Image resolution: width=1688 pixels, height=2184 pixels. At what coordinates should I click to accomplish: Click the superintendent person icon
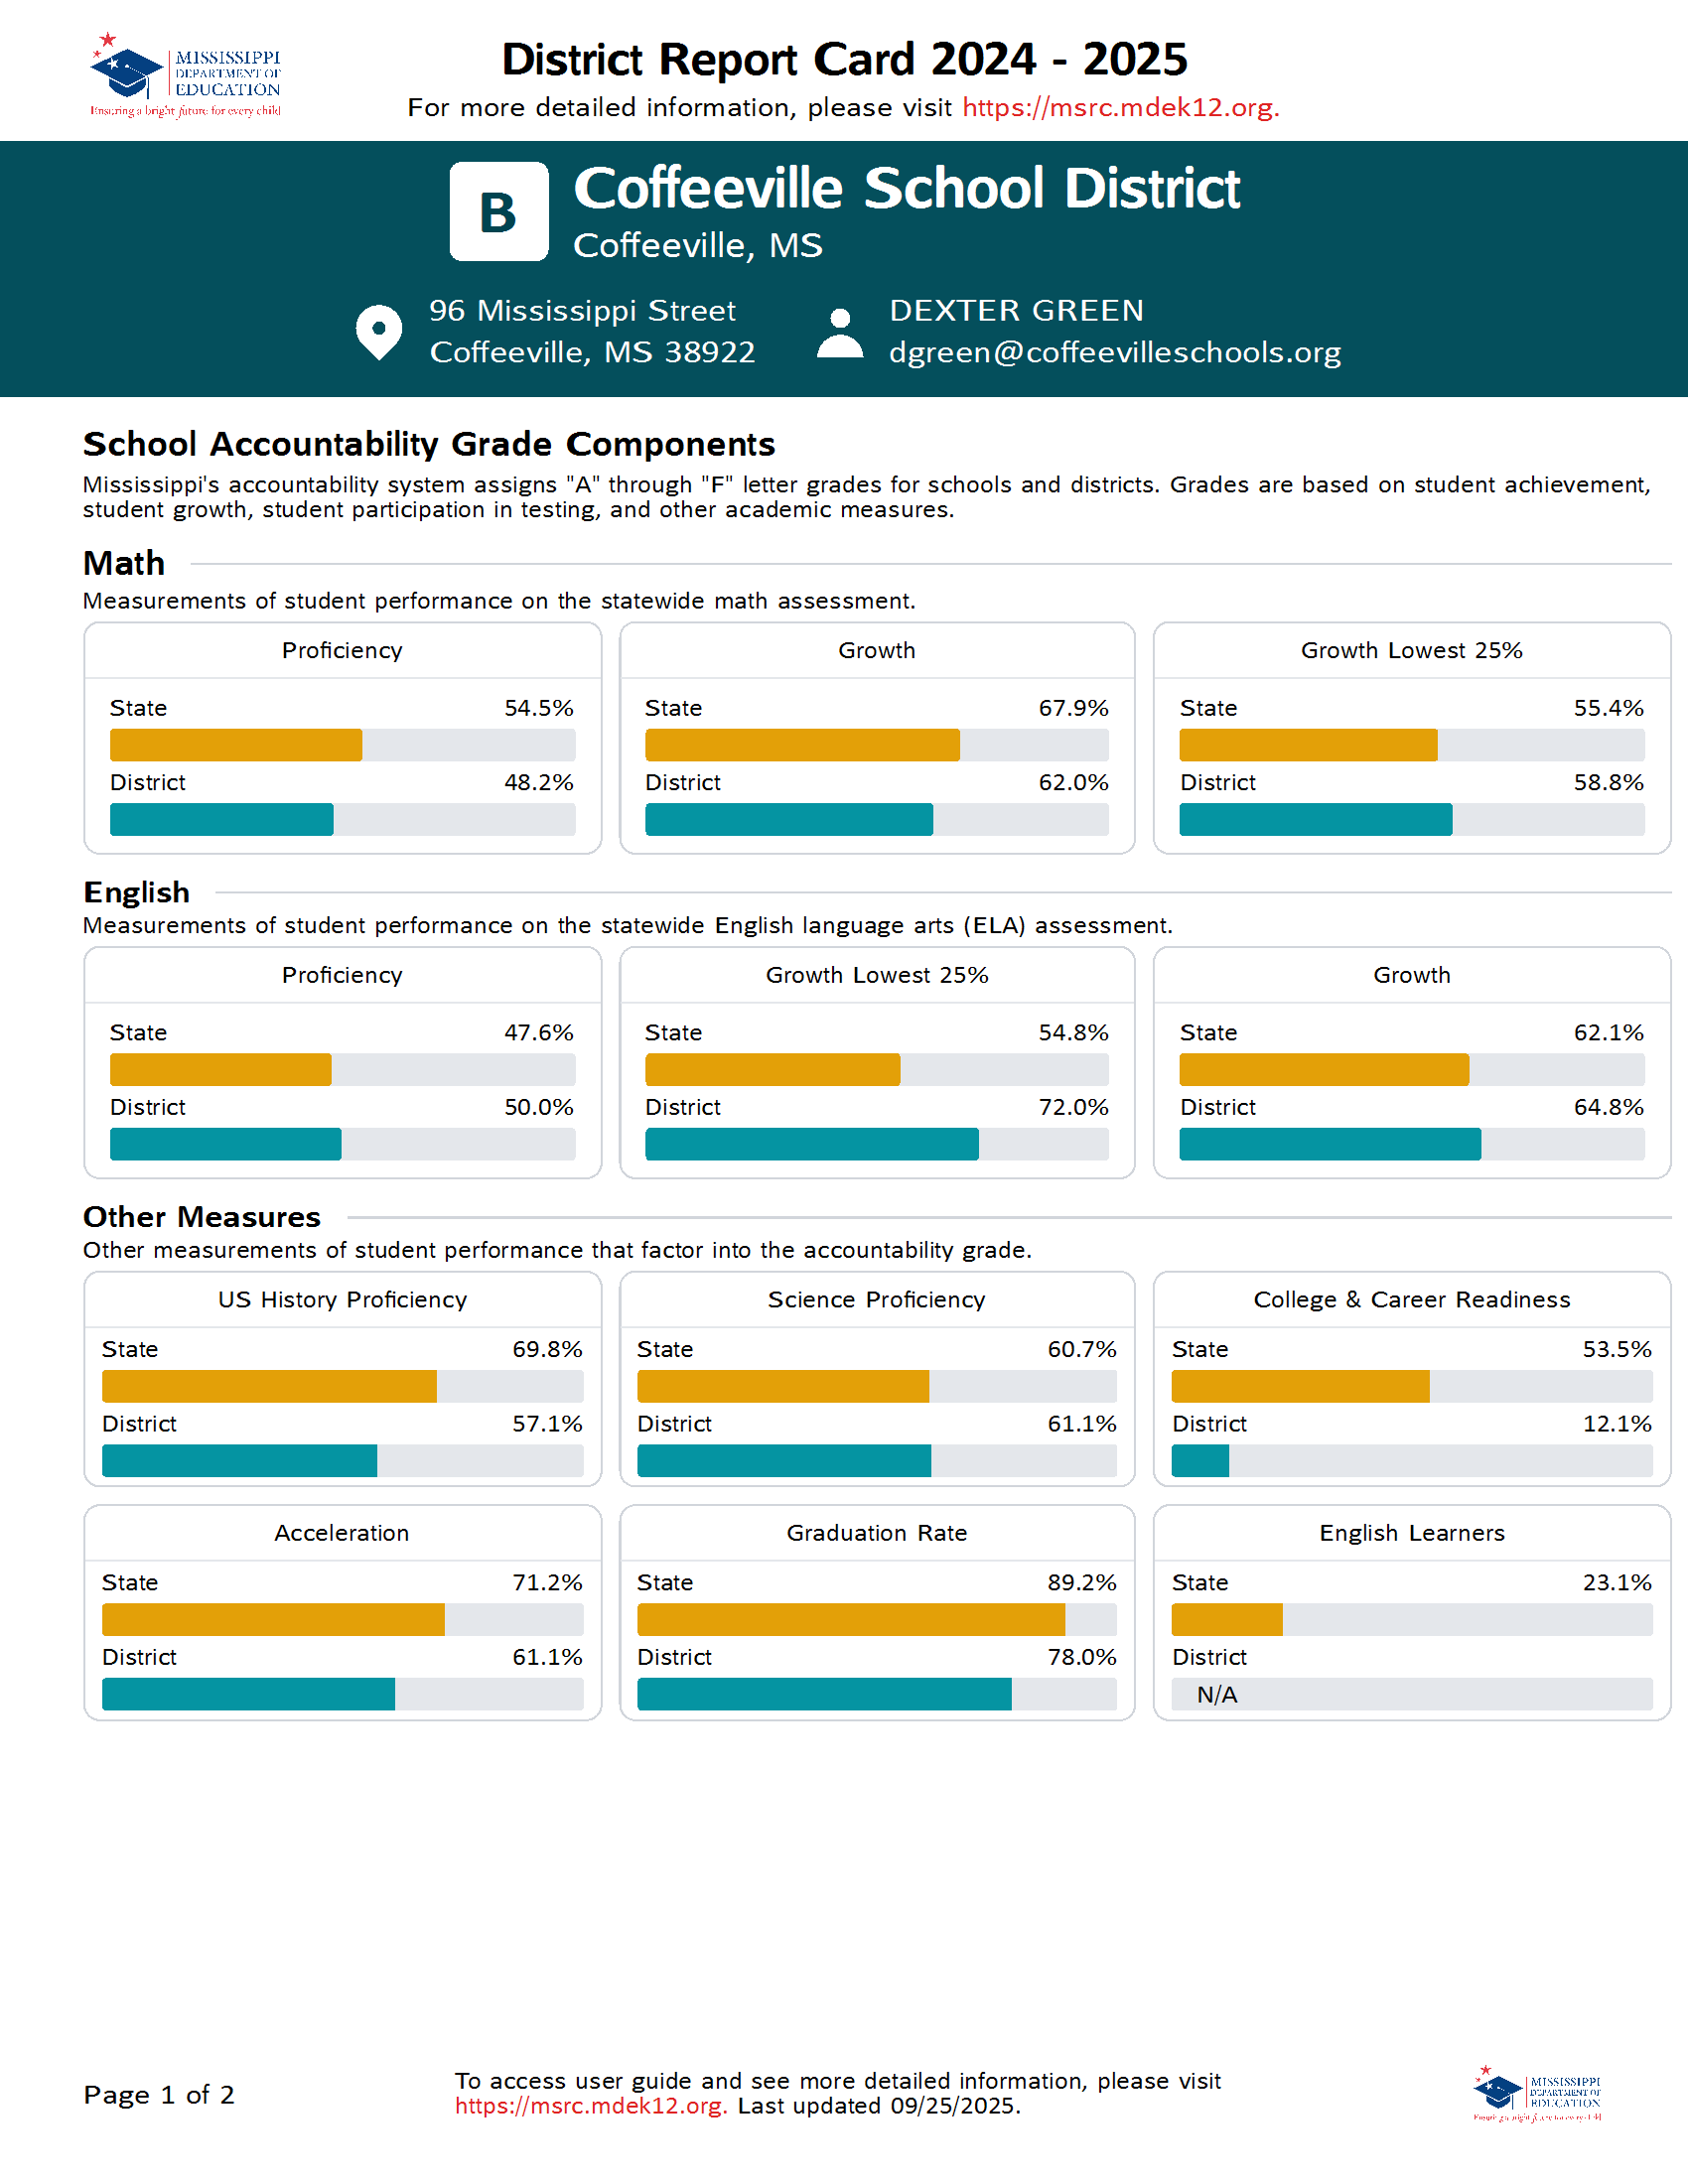(843, 333)
